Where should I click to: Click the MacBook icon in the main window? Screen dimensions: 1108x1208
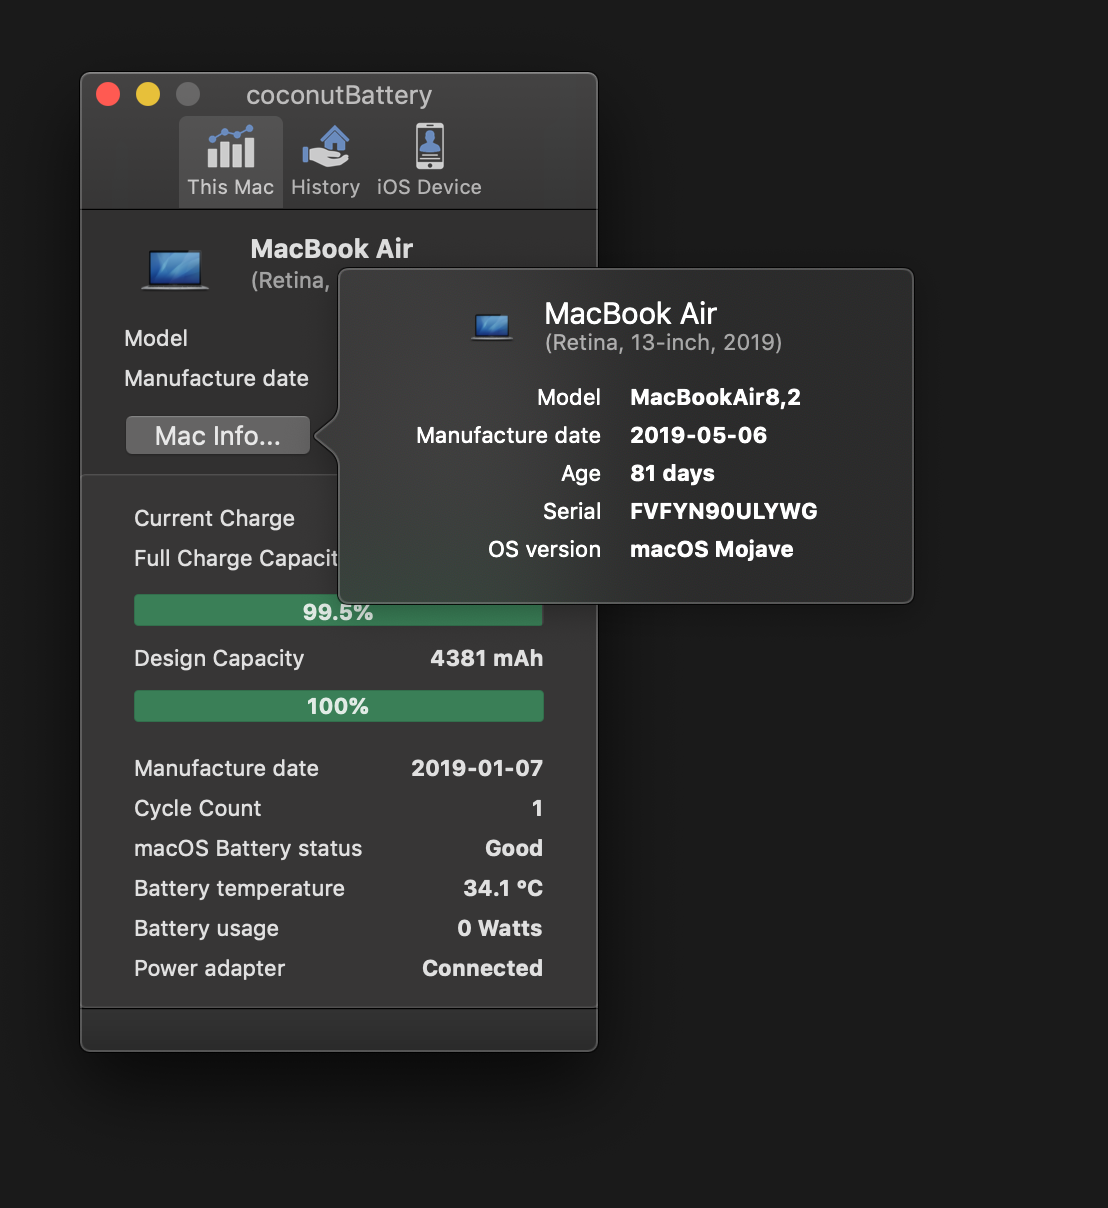(x=175, y=269)
